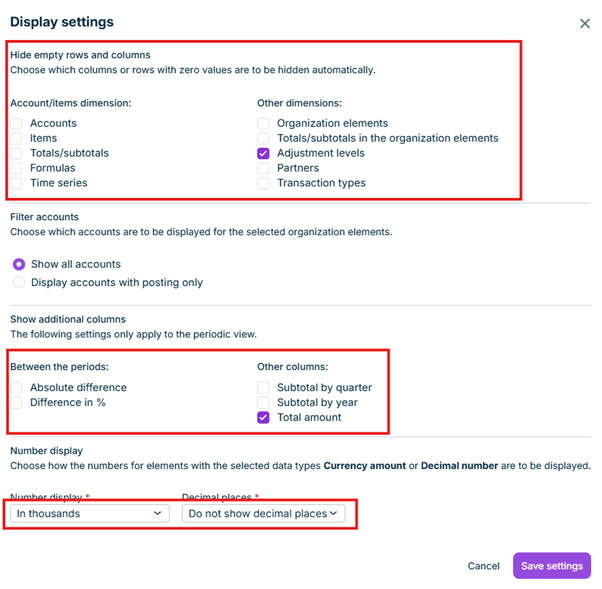This screenshot has width=602, height=589.
Task: Enable Subtotal by year column
Action: 263,402
